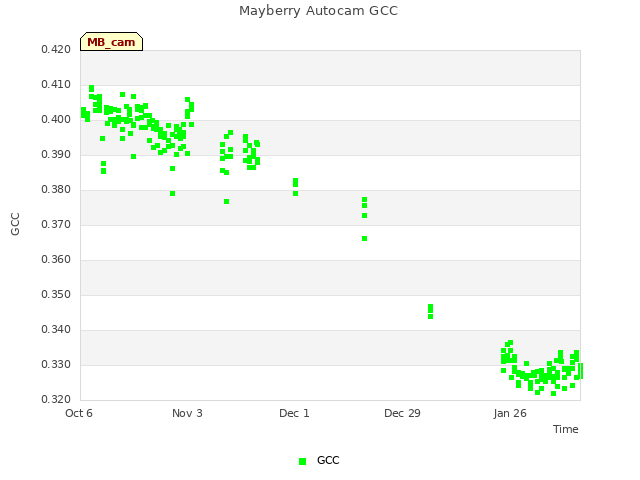Click the Time axis title
Image resolution: width=640 pixels, height=480 pixels.
566,429
